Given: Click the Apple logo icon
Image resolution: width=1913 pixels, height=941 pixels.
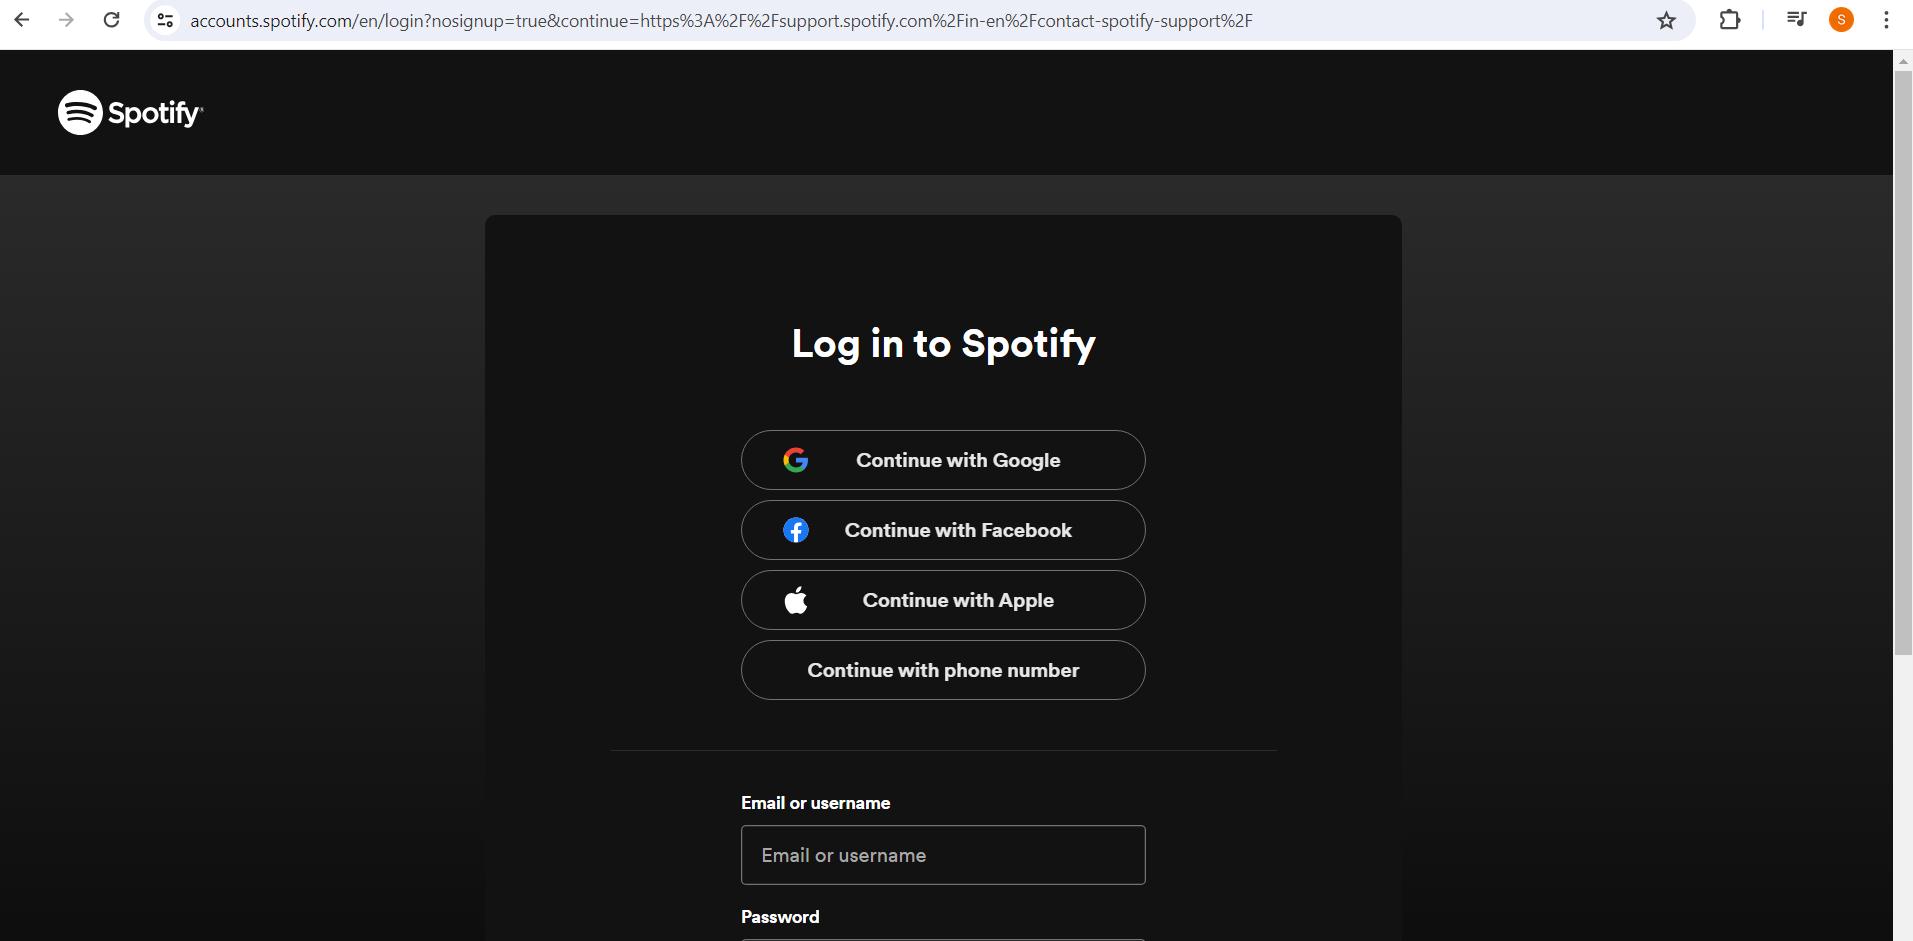Looking at the screenshot, I should click(795, 600).
